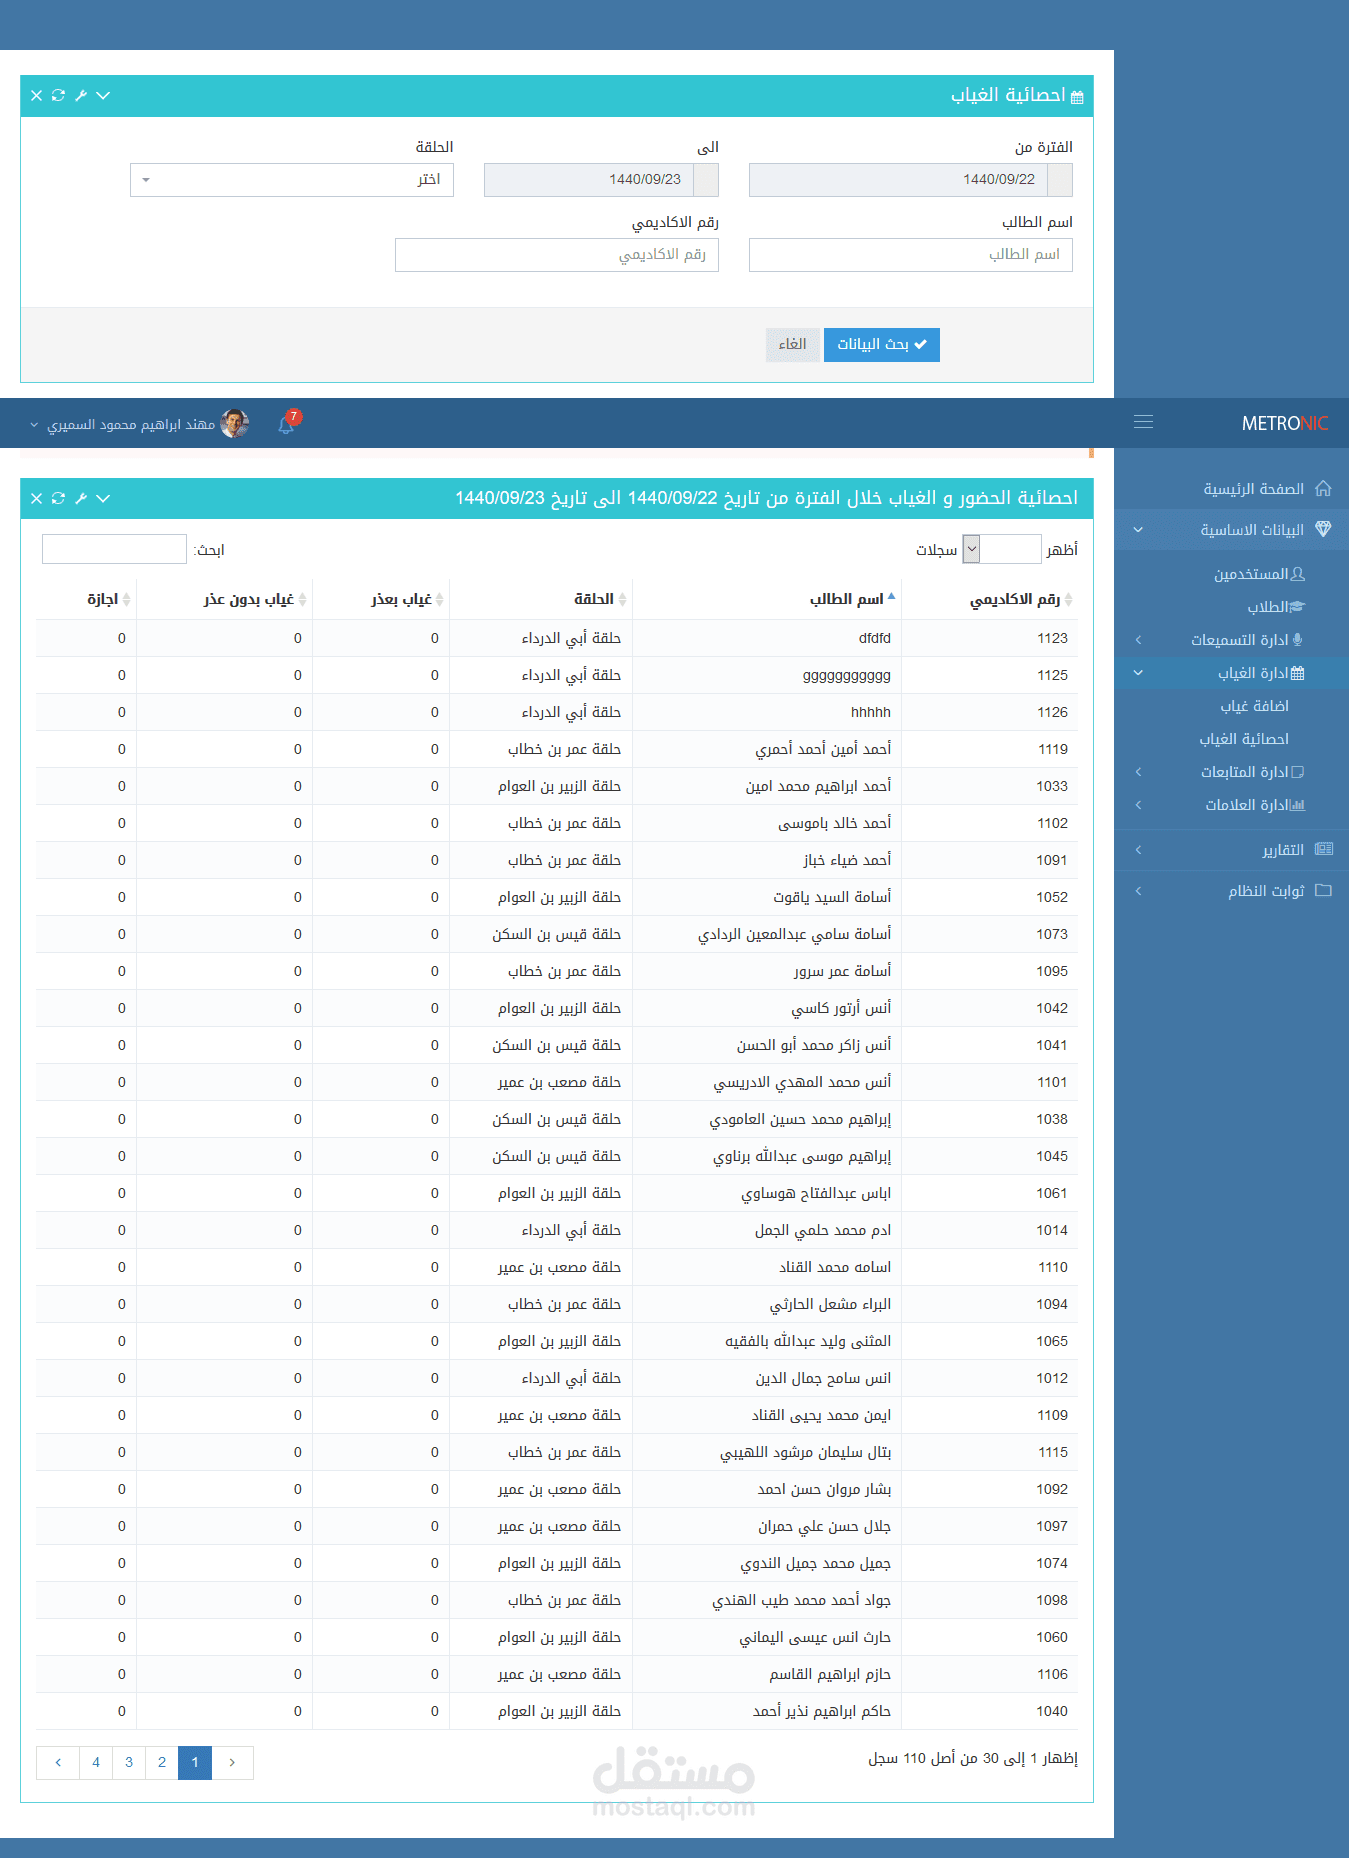Click student name حاكم ابراهيم نذير أحمد
This screenshot has width=1349, height=1858.
pos(822,1711)
